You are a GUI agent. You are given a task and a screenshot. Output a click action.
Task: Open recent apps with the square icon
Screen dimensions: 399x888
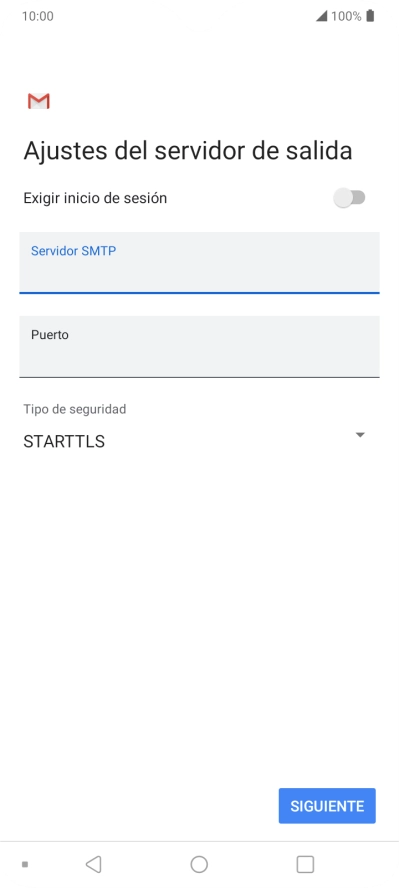305,864
